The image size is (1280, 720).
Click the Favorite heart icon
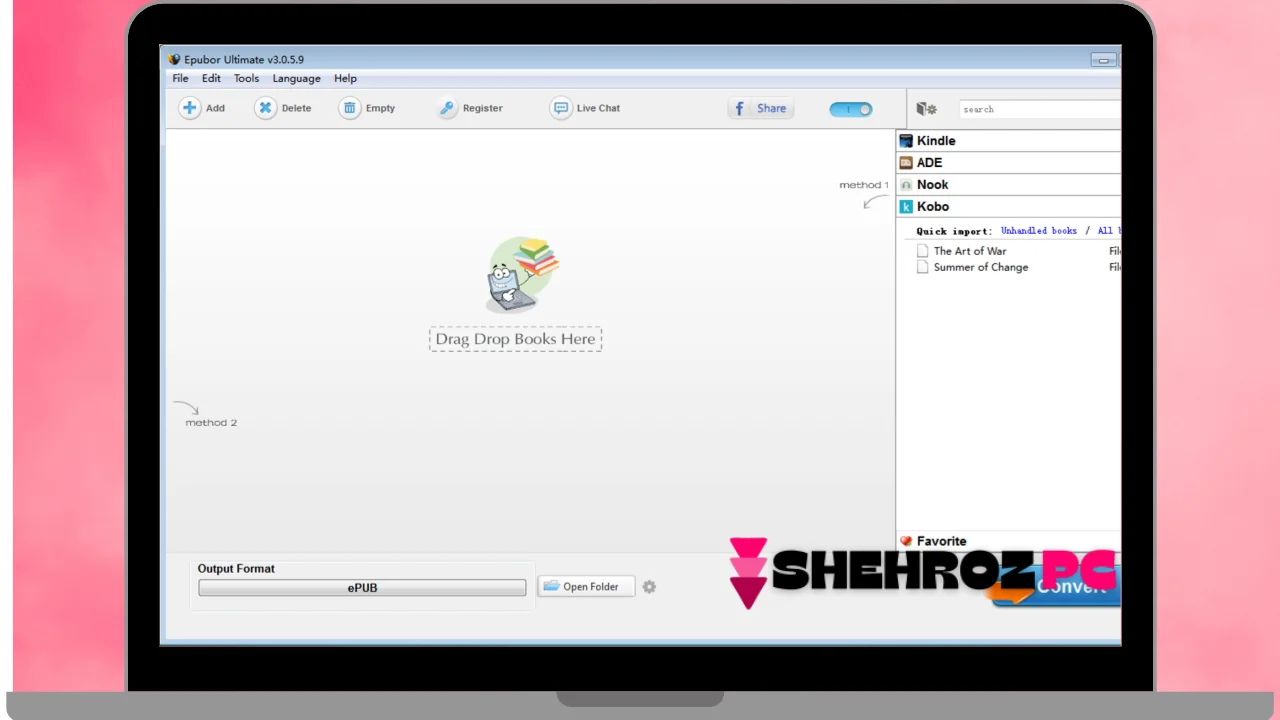tap(906, 541)
